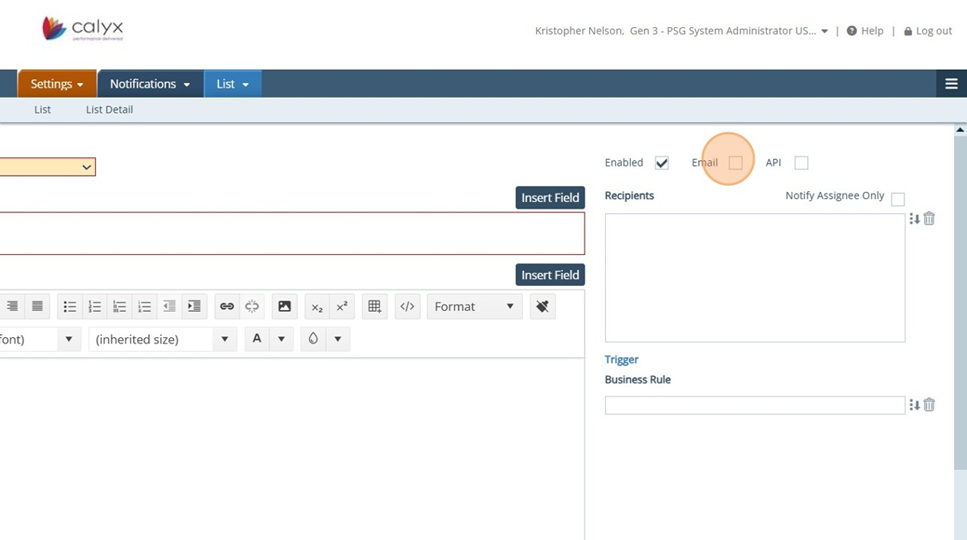Open the hamburger menu in navigation bar
This screenshot has height=540, width=967.
(951, 84)
